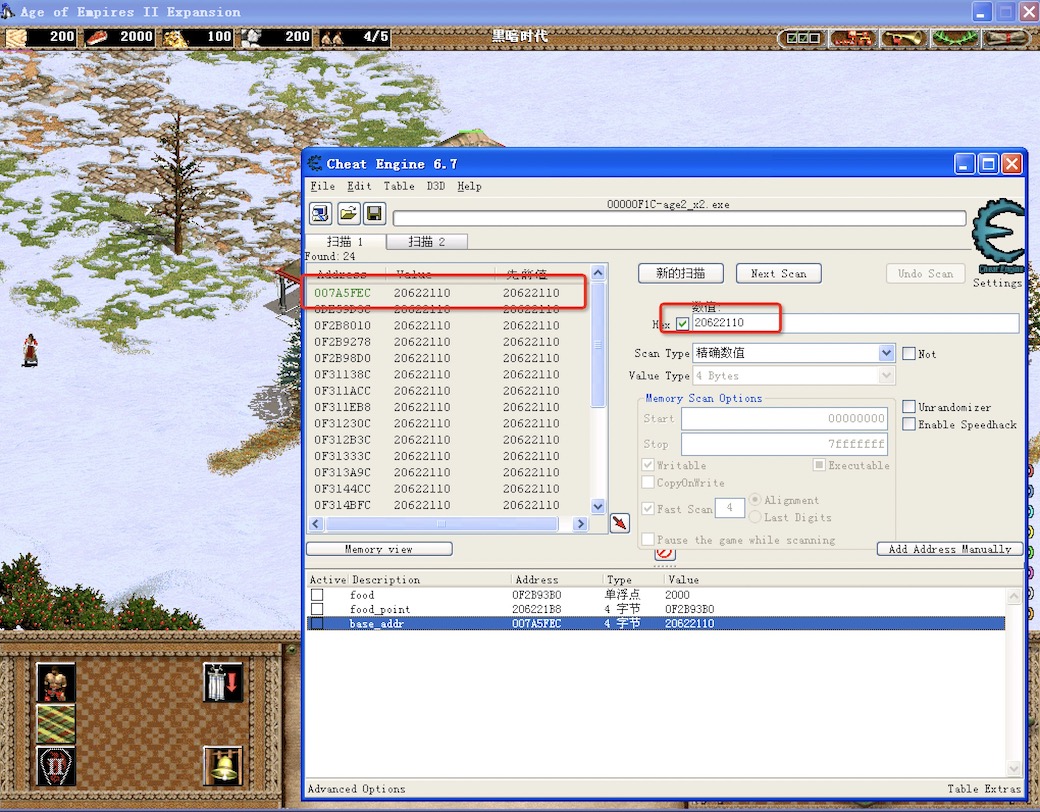Toggle the Writable checkbox
The width and height of the screenshot is (1040, 812).
tap(648, 465)
